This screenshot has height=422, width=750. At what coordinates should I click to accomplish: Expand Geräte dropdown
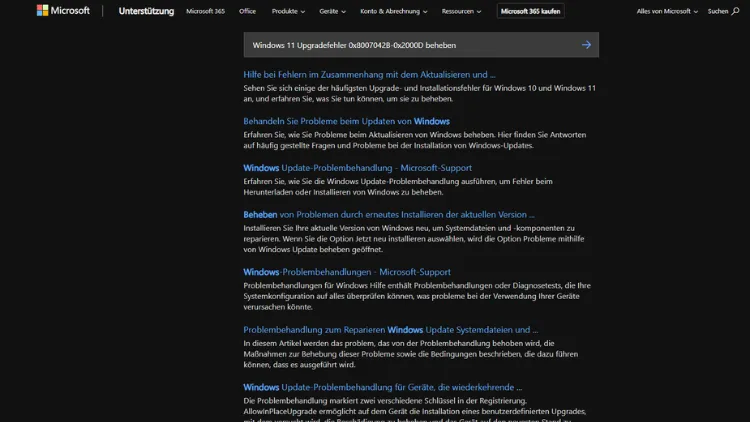coord(332,11)
